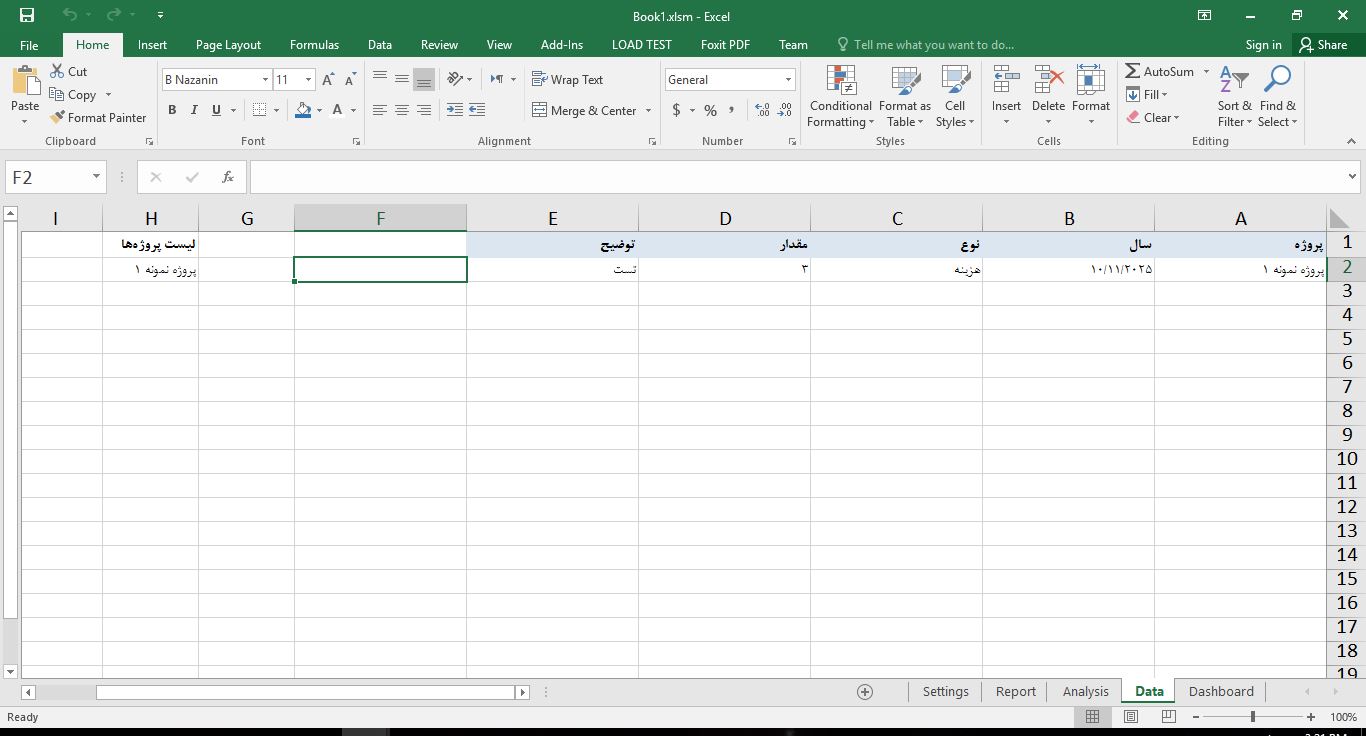Open Cell Styles gallery
This screenshot has width=1366, height=736.
955,97
